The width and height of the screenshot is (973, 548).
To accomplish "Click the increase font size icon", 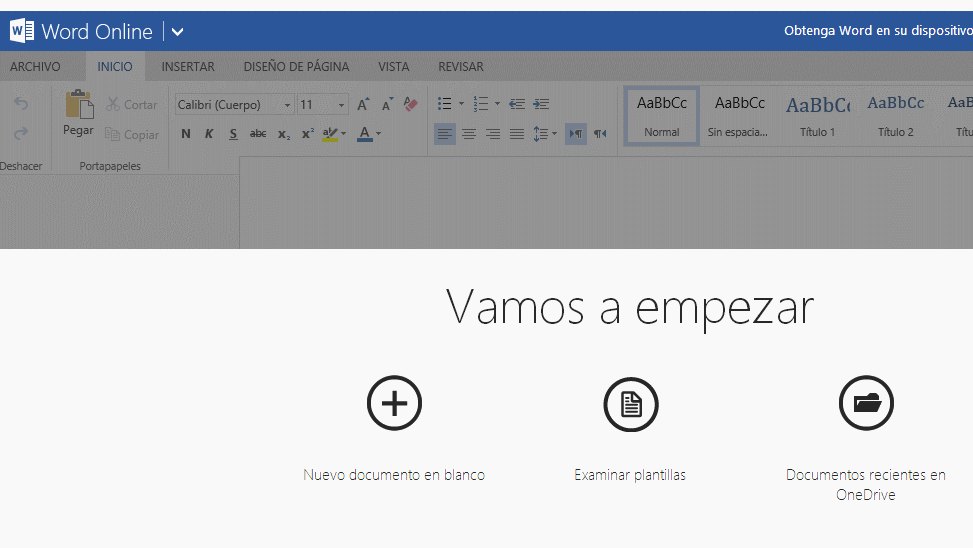I will (363, 104).
